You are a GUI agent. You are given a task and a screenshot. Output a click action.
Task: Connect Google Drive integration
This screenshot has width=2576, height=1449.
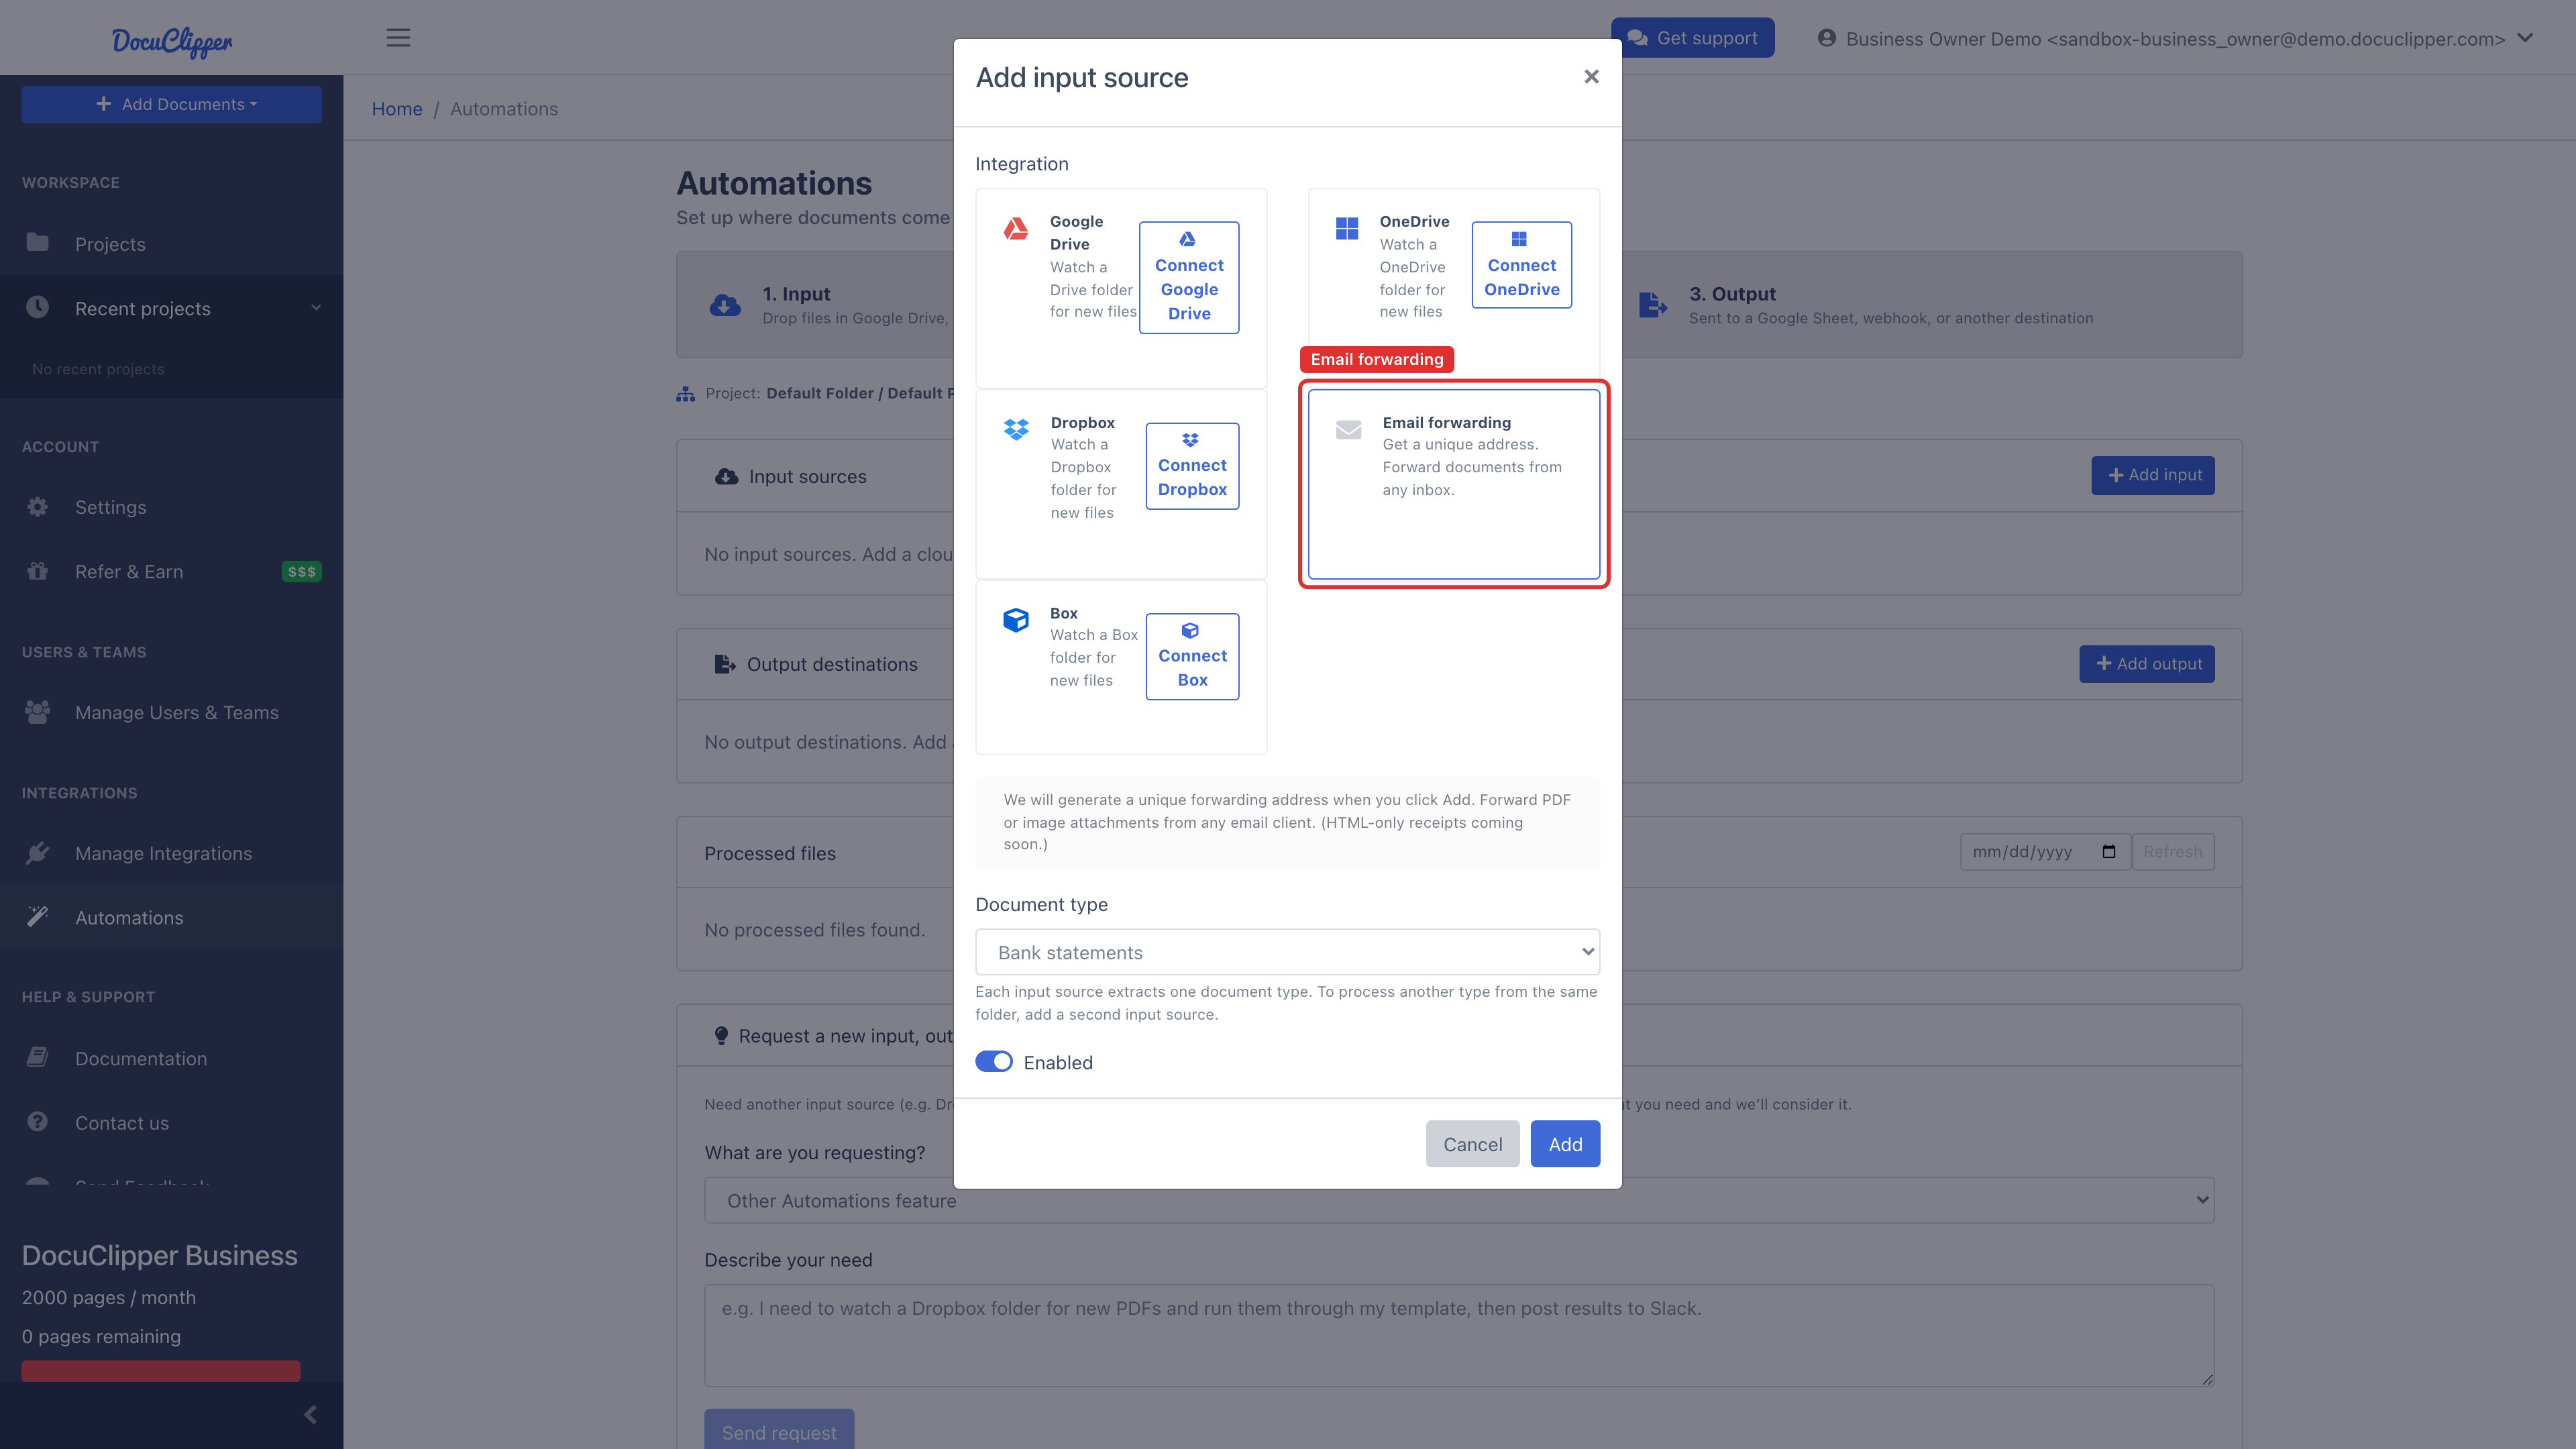tap(1189, 277)
